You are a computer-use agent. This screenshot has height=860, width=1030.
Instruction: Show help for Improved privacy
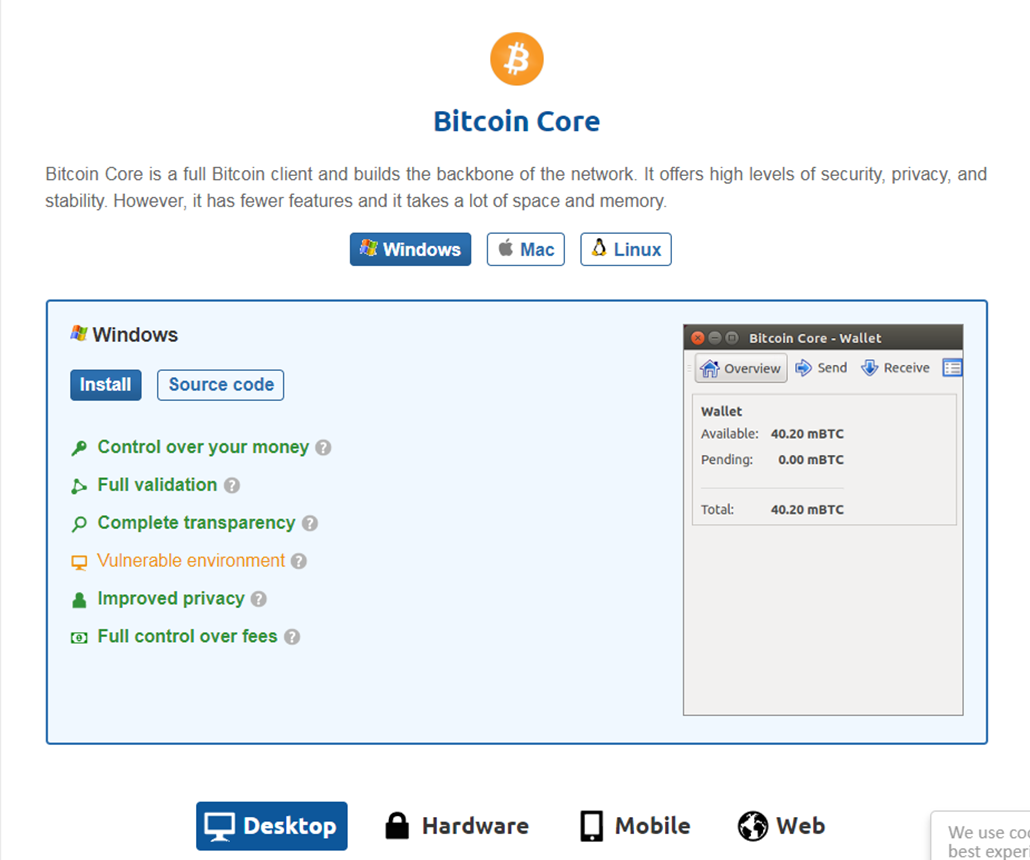click(259, 599)
